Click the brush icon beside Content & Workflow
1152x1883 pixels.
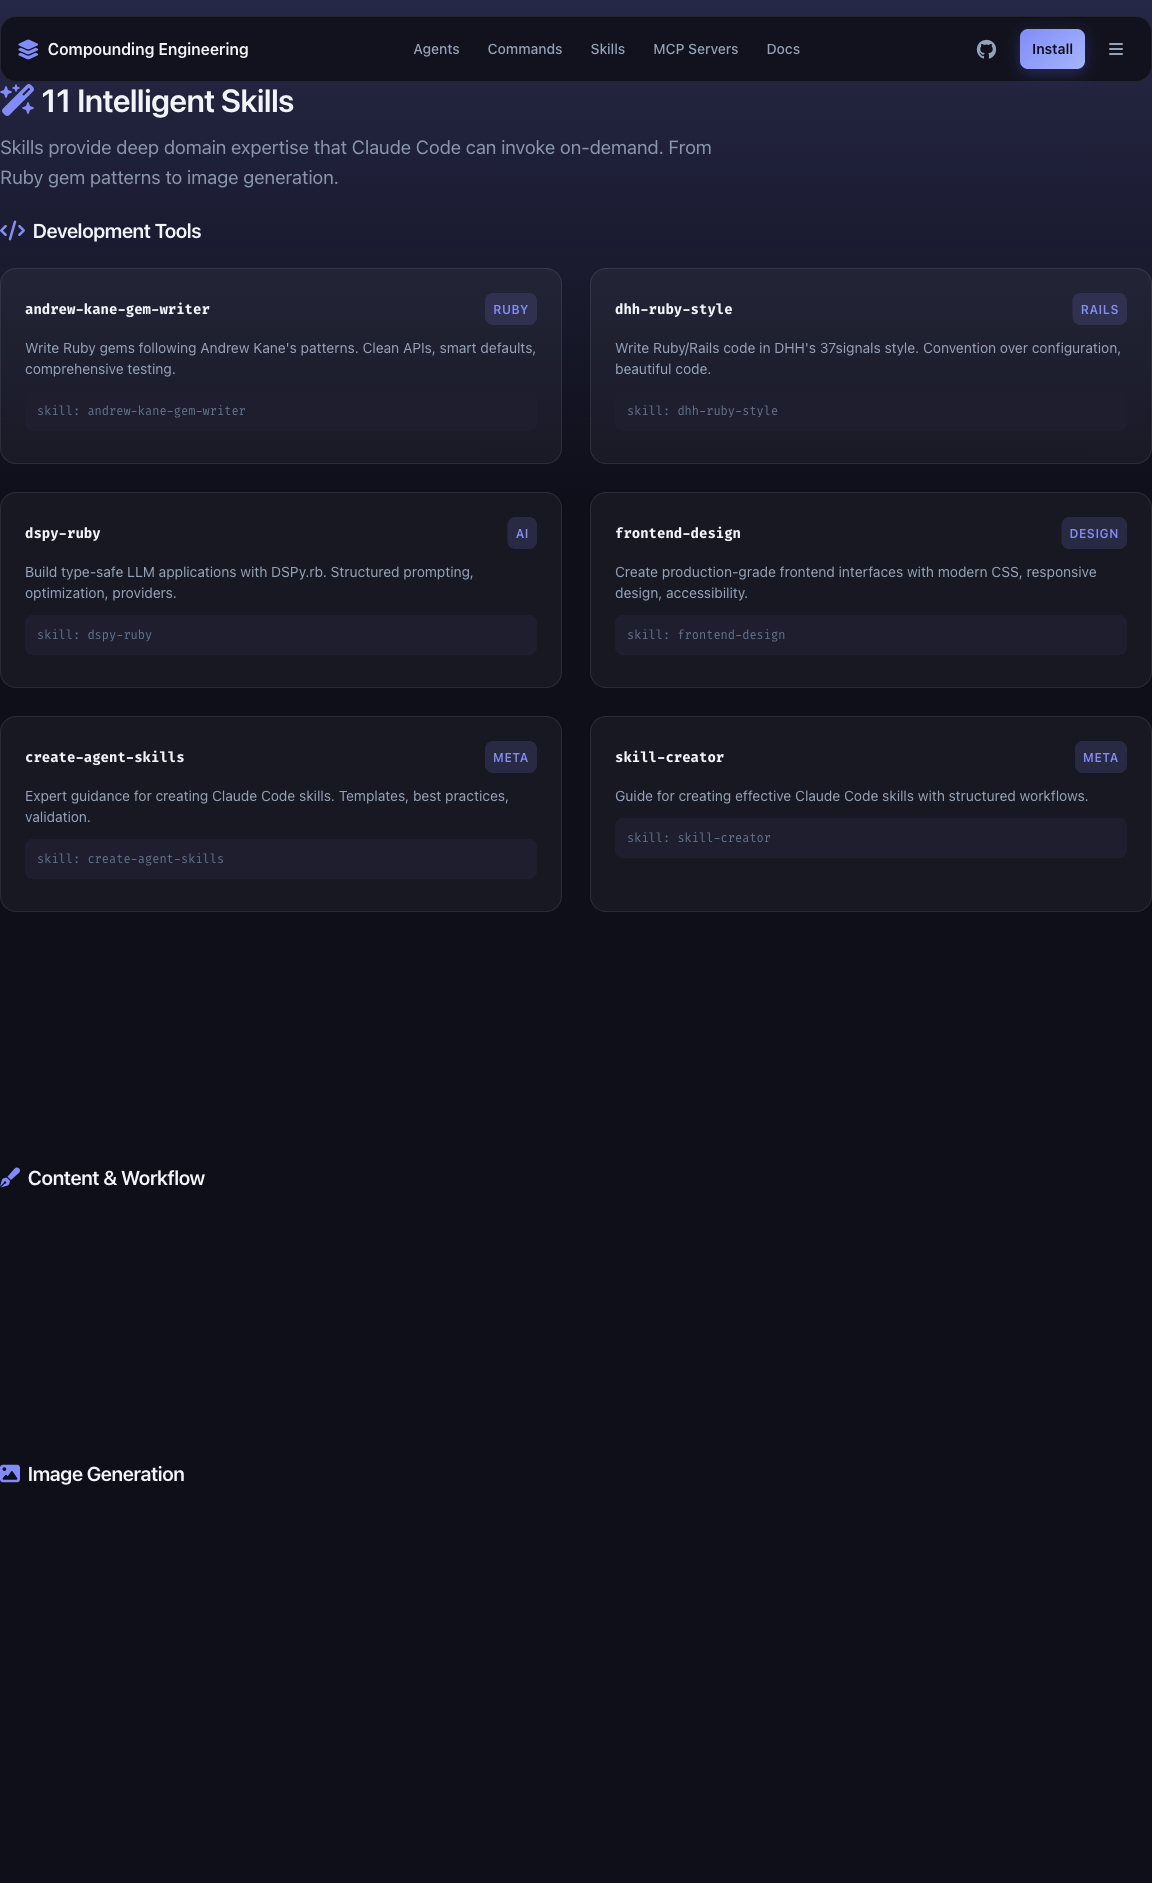coord(11,1177)
